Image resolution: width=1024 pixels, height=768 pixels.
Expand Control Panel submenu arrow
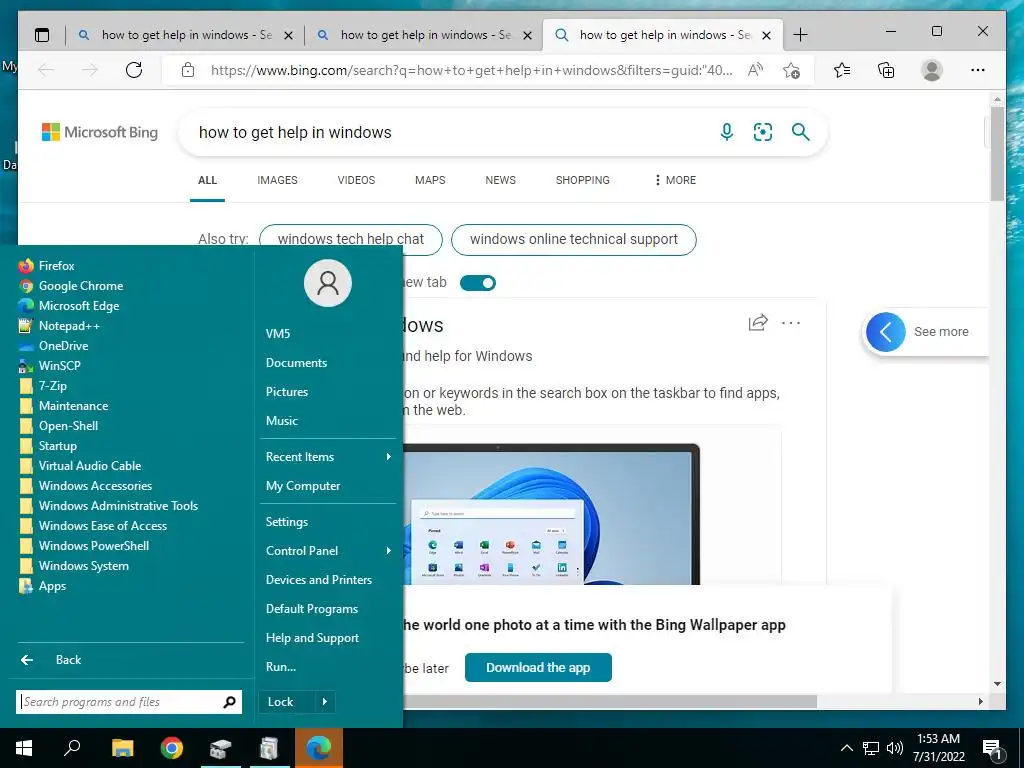(389, 551)
